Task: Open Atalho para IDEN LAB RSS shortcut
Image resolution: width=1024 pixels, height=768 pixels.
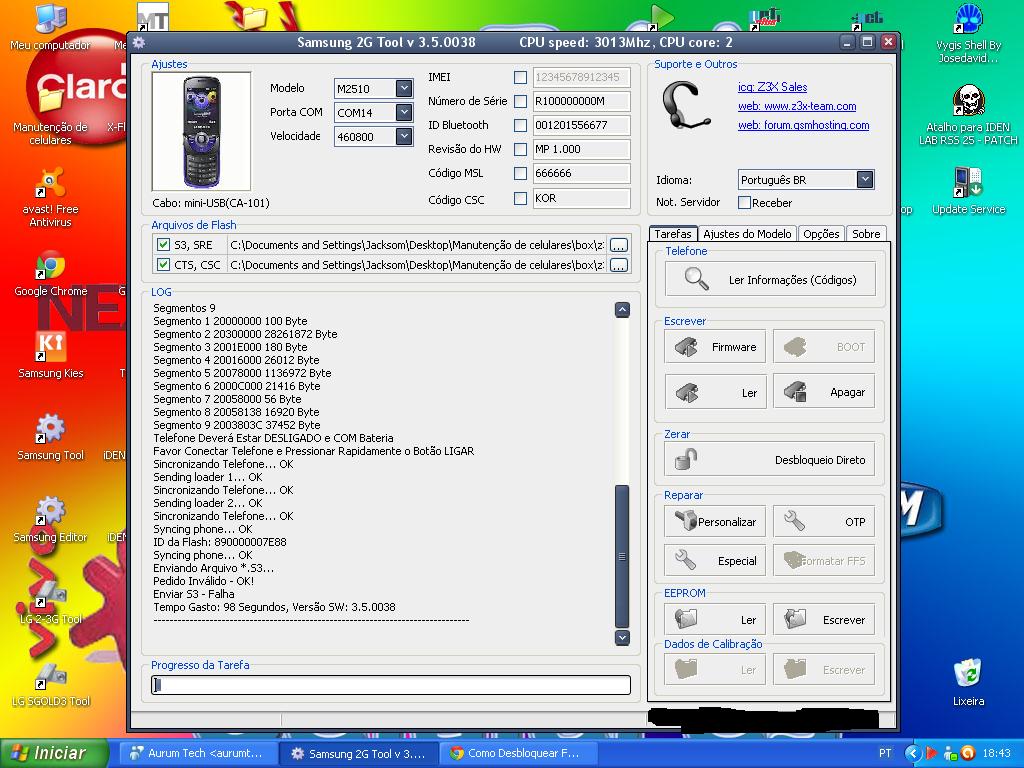Action: click(968, 116)
